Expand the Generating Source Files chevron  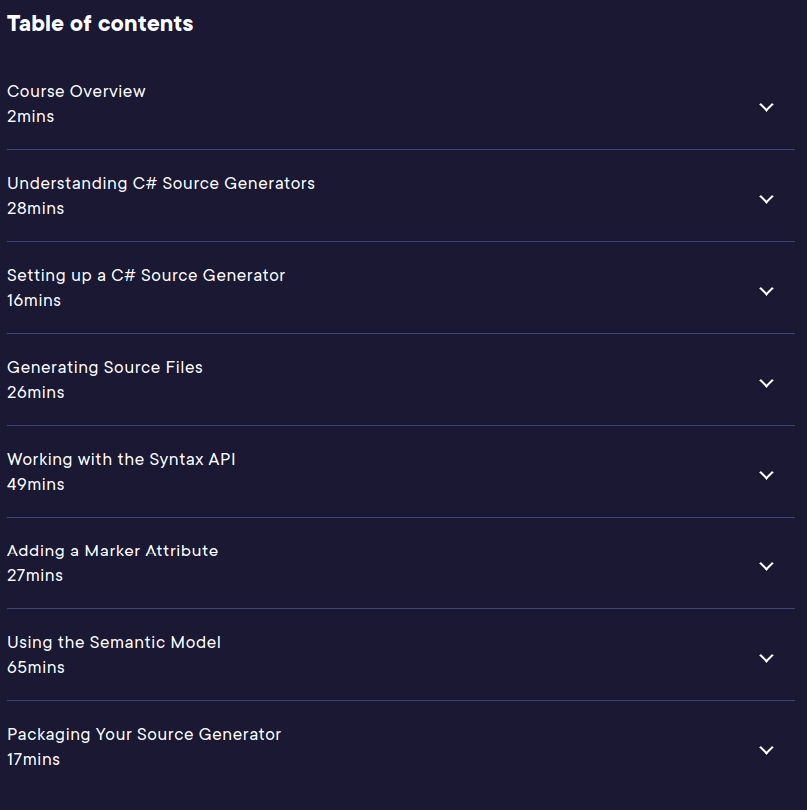(766, 383)
